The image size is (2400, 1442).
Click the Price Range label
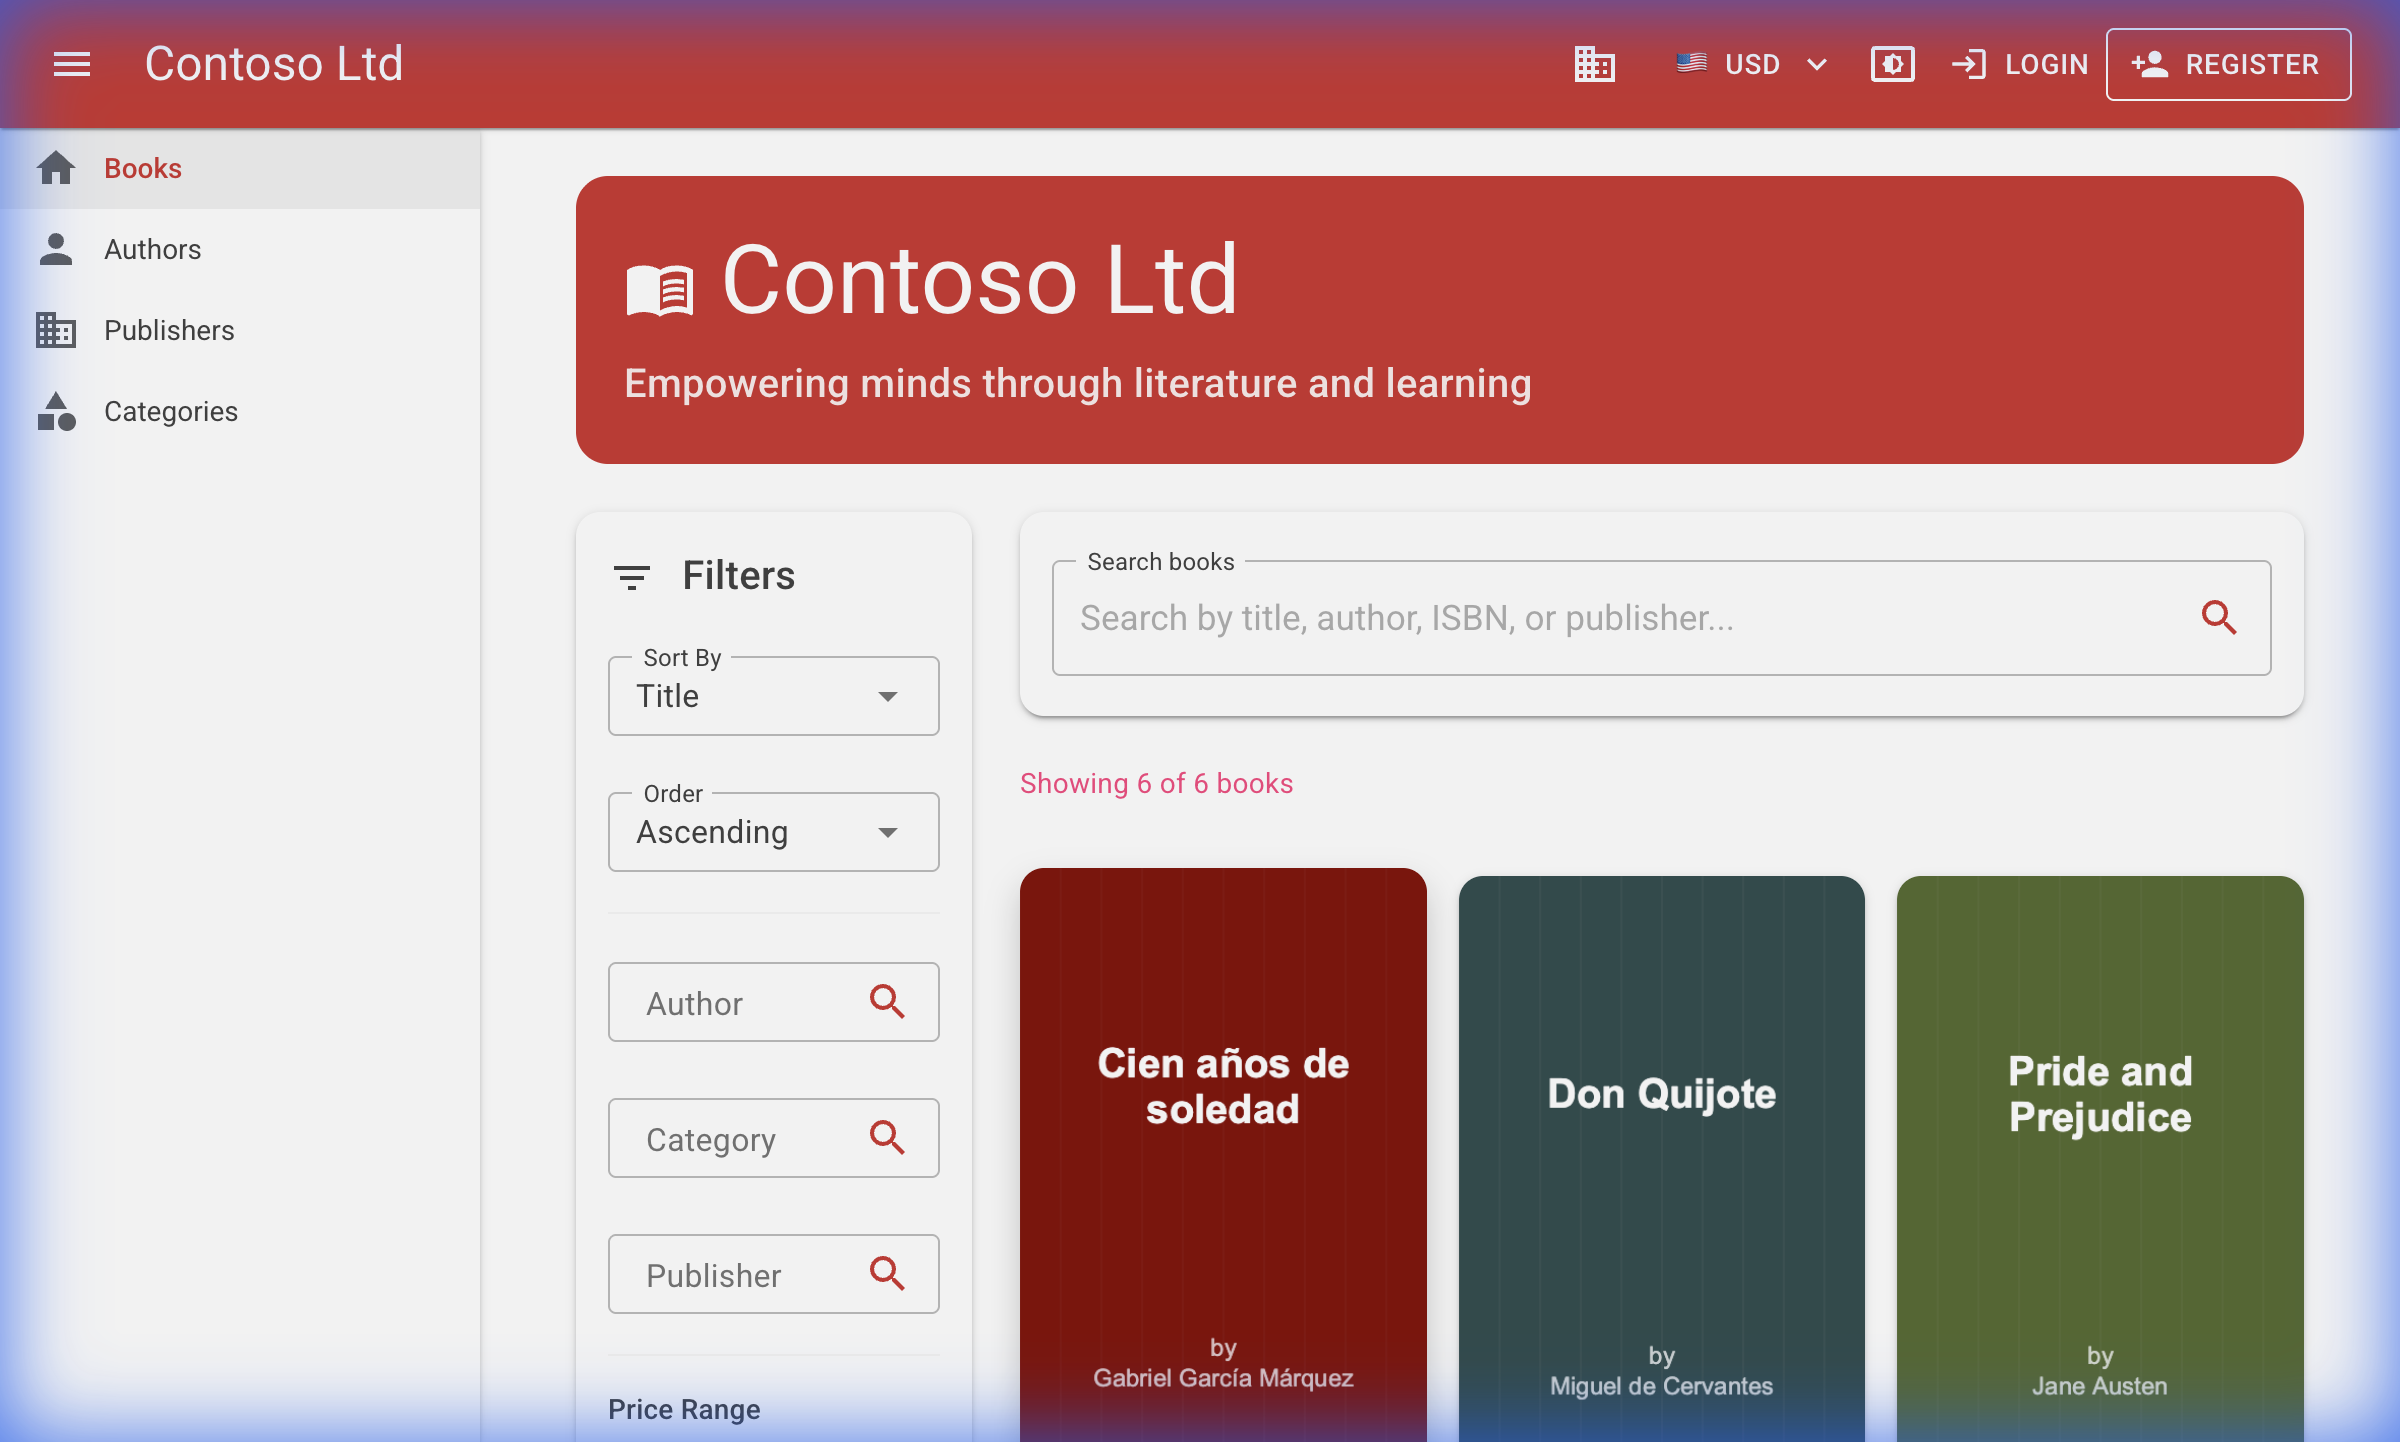684,1409
